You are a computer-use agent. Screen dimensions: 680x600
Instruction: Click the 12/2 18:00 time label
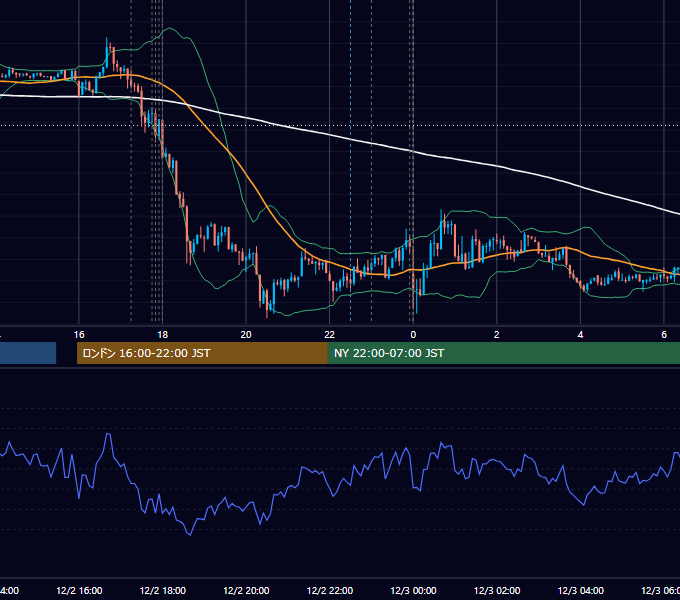(x=163, y=590)
